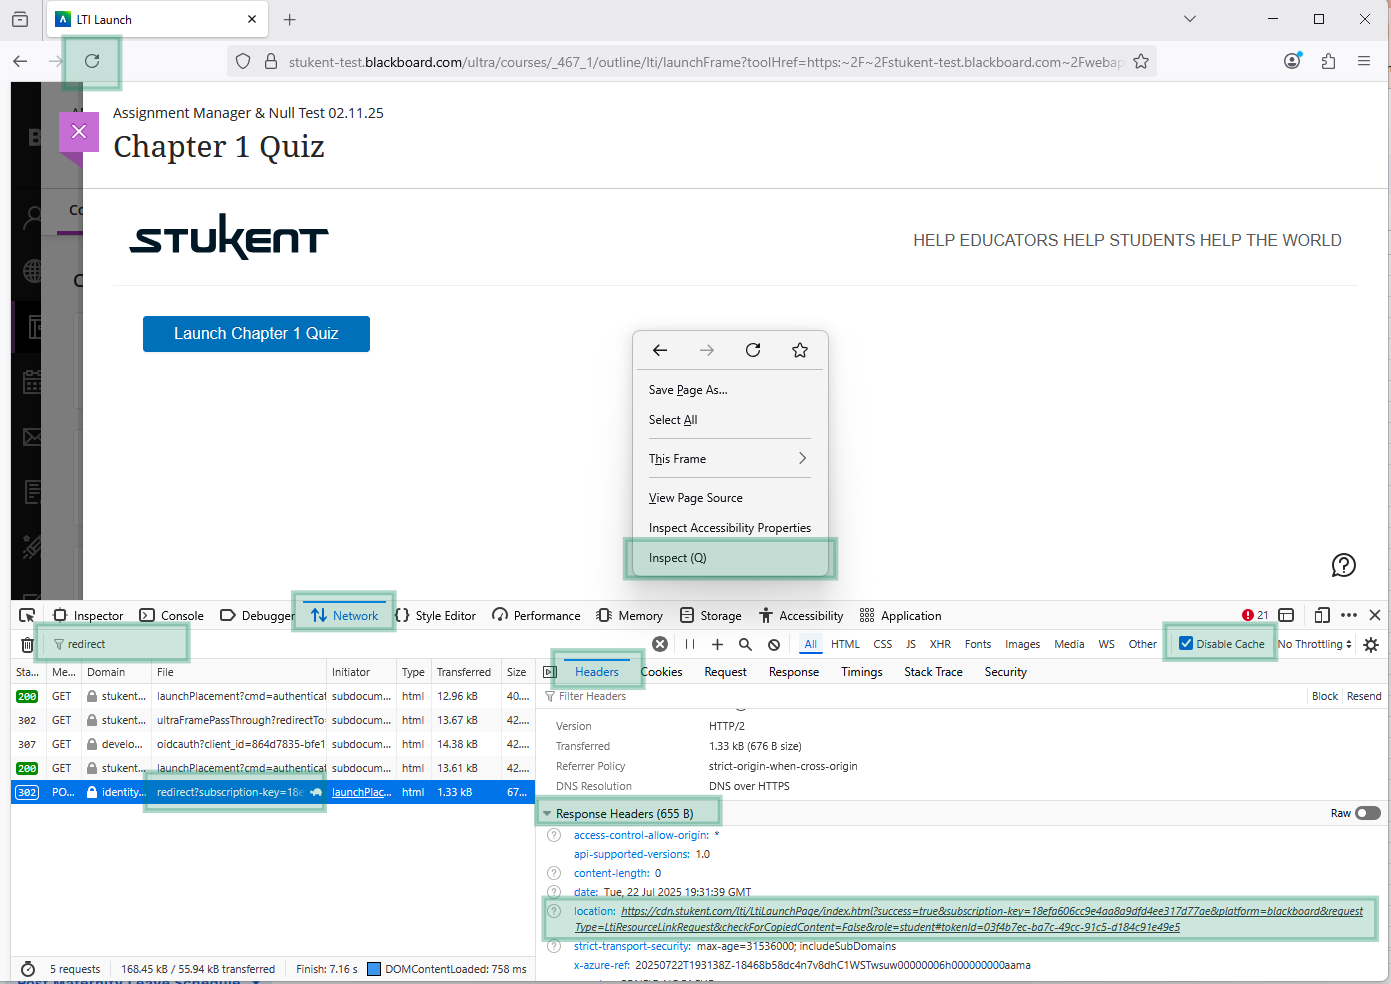This screenshot has width=1391, height=984.
Task: Search network requests with the magnifier icon
Action: click(x=745, y=644)
